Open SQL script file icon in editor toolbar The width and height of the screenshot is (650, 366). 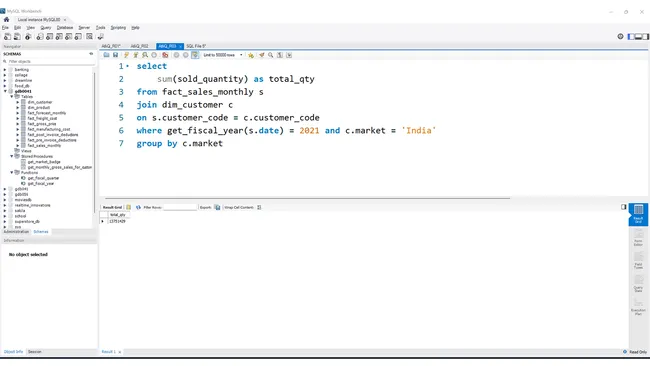107,55
